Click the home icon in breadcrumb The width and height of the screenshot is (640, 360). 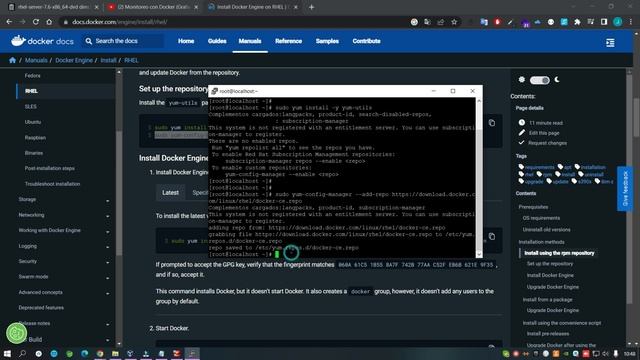(x=12, y=60)
